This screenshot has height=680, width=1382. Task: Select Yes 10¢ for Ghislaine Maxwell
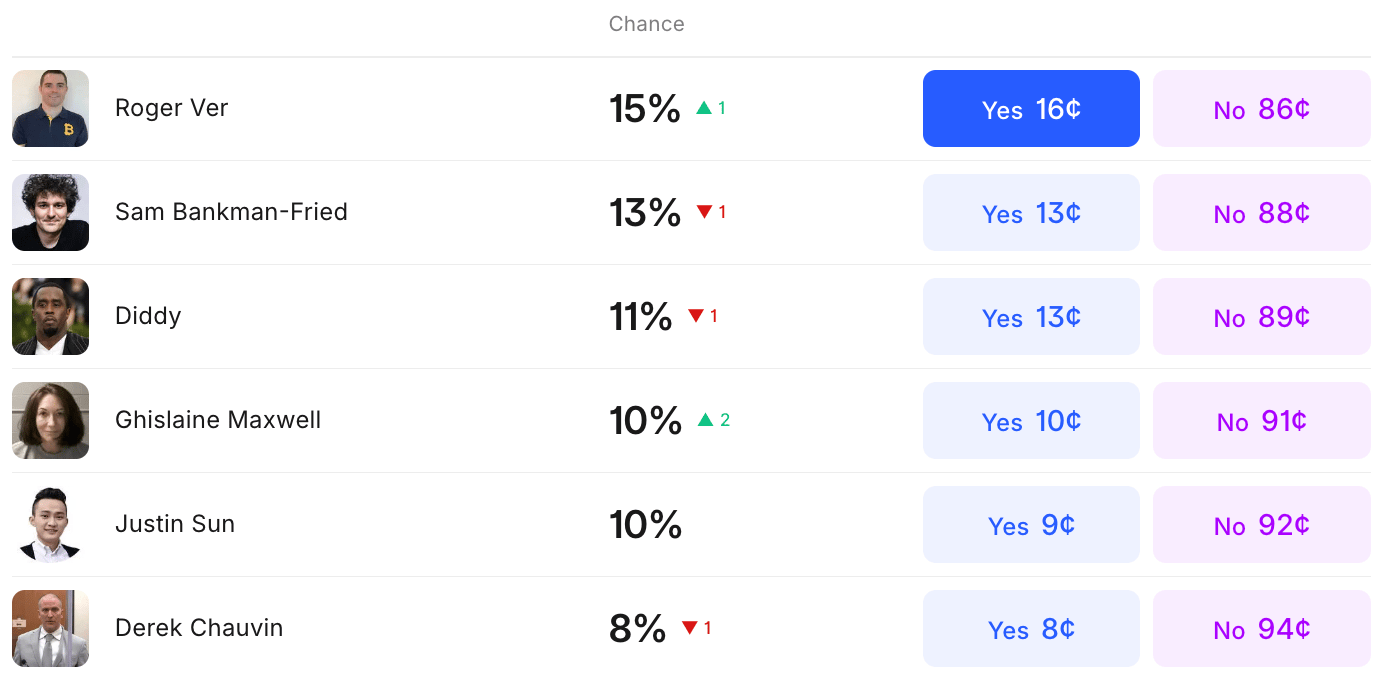(1031, 420)
